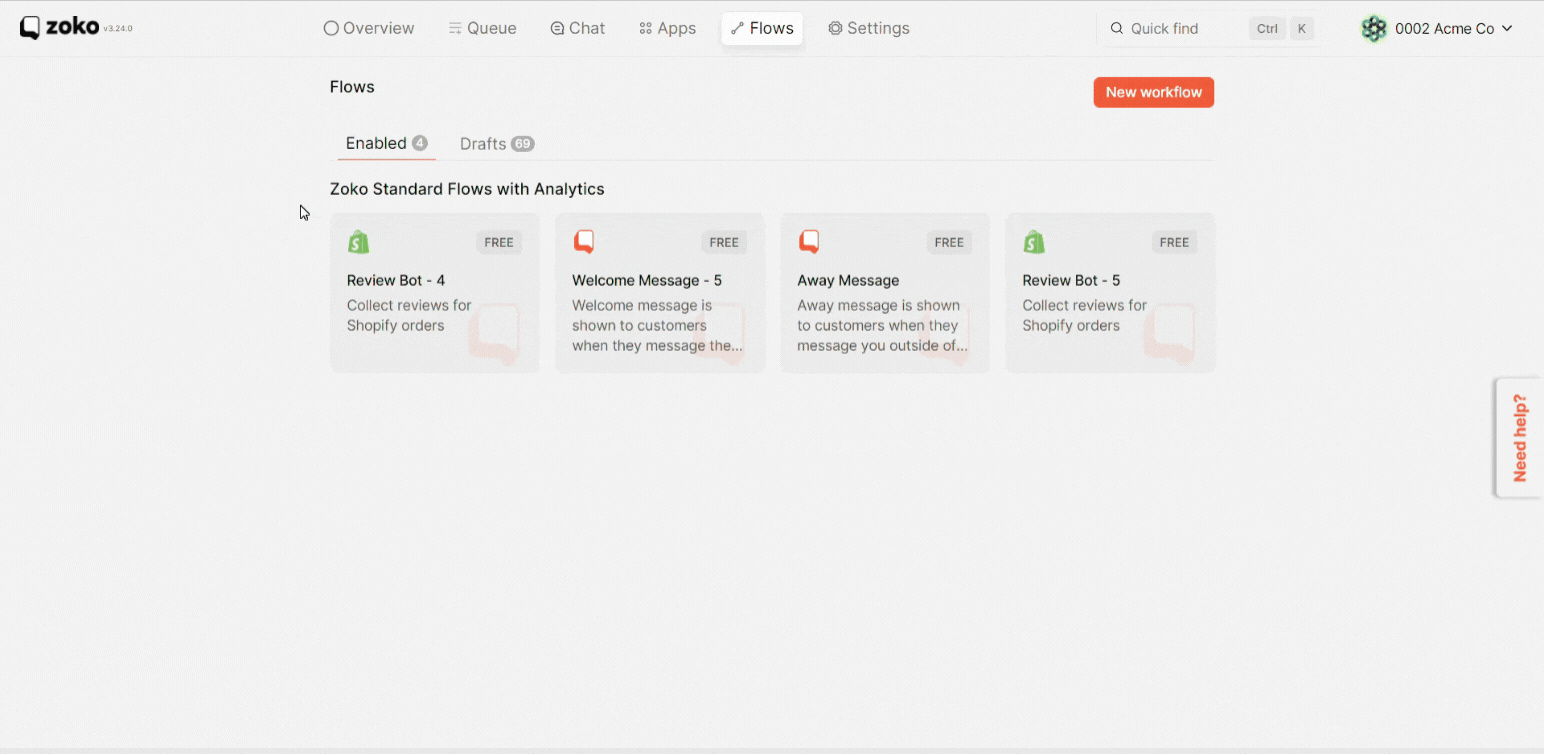
Task: Click the Drafts count badge 69
Action: pos(522,144)
